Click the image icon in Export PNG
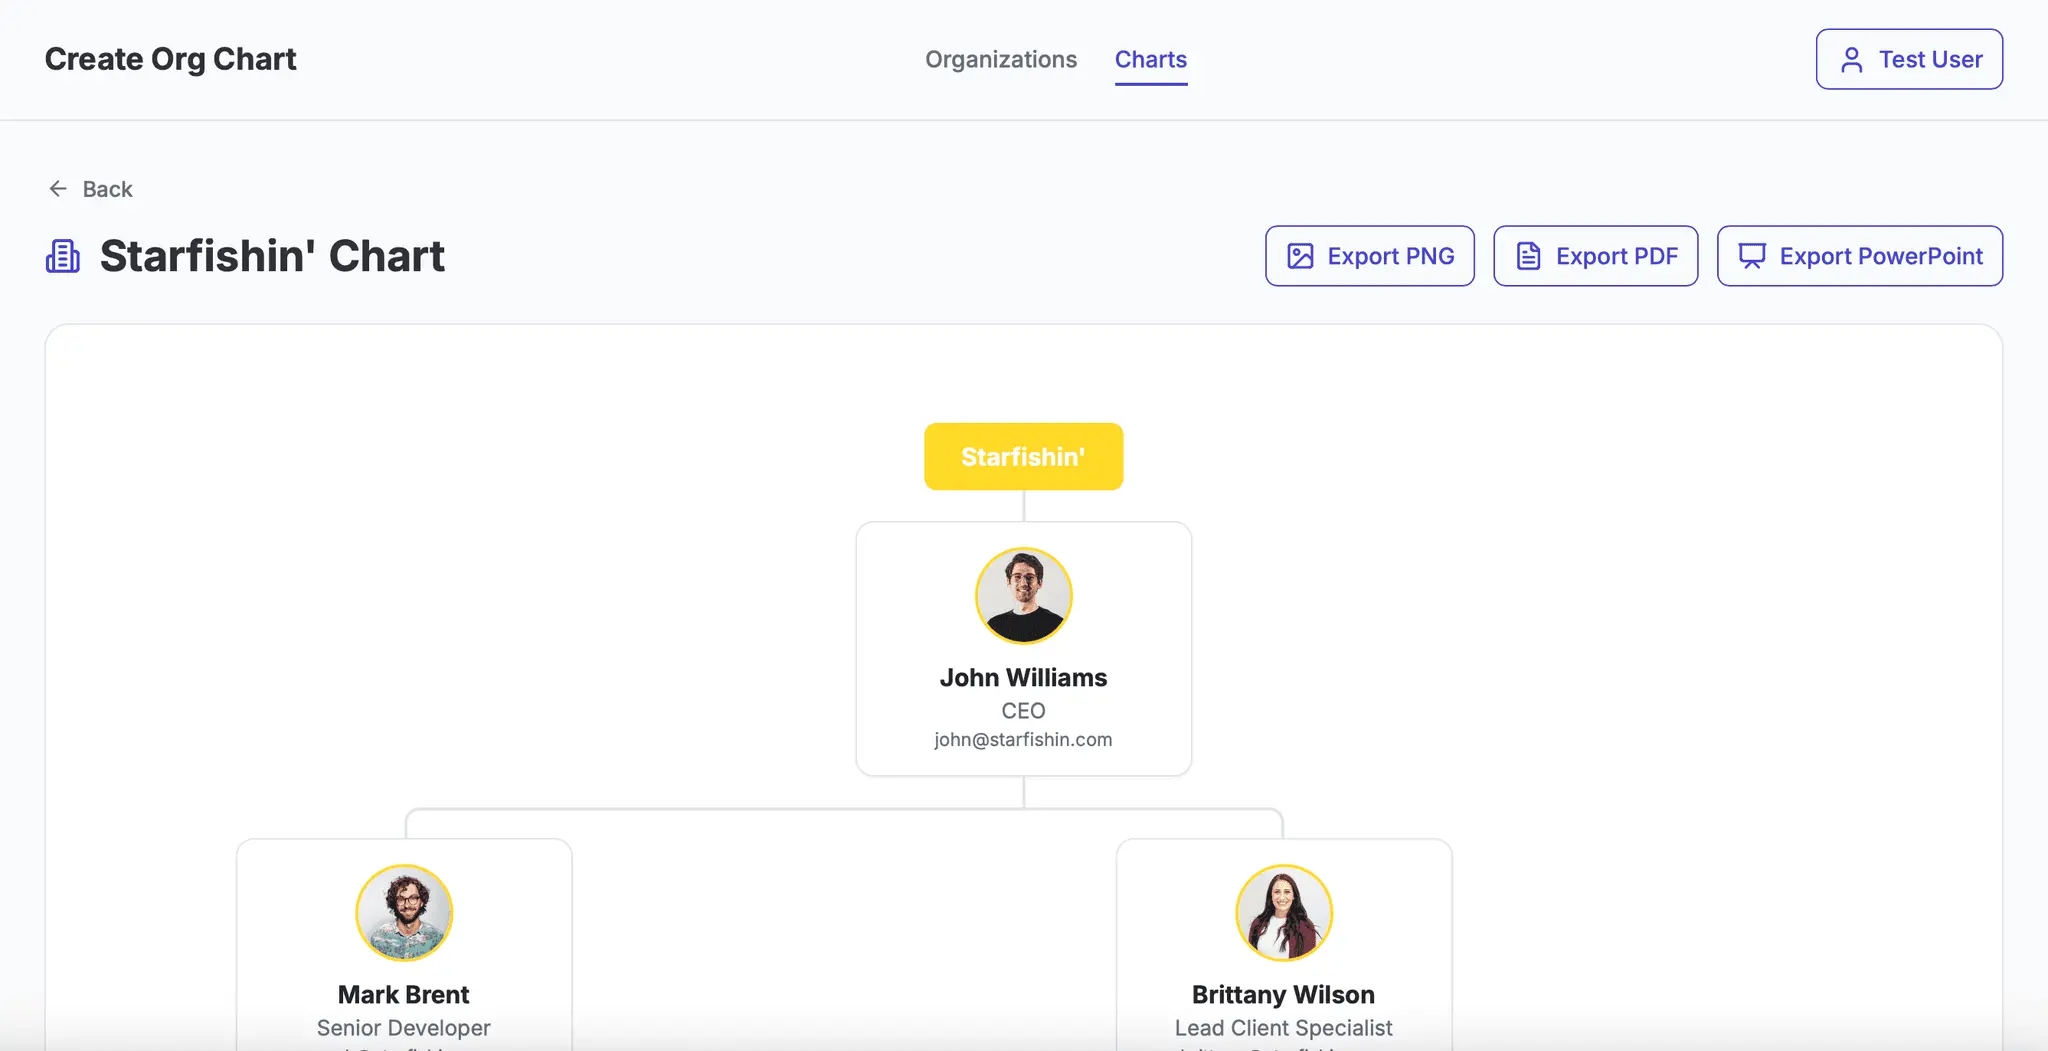The image size is (2048, 1051). (1300, 256)
